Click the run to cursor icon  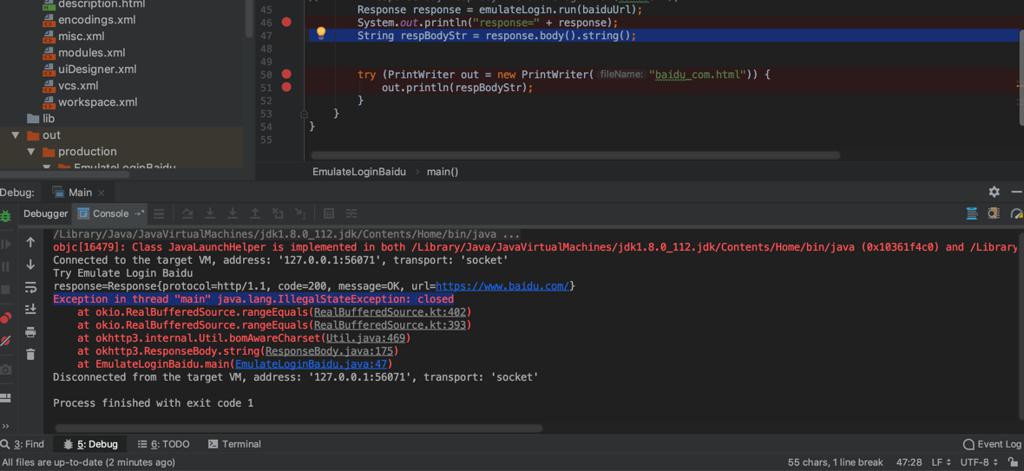[300, 214]
